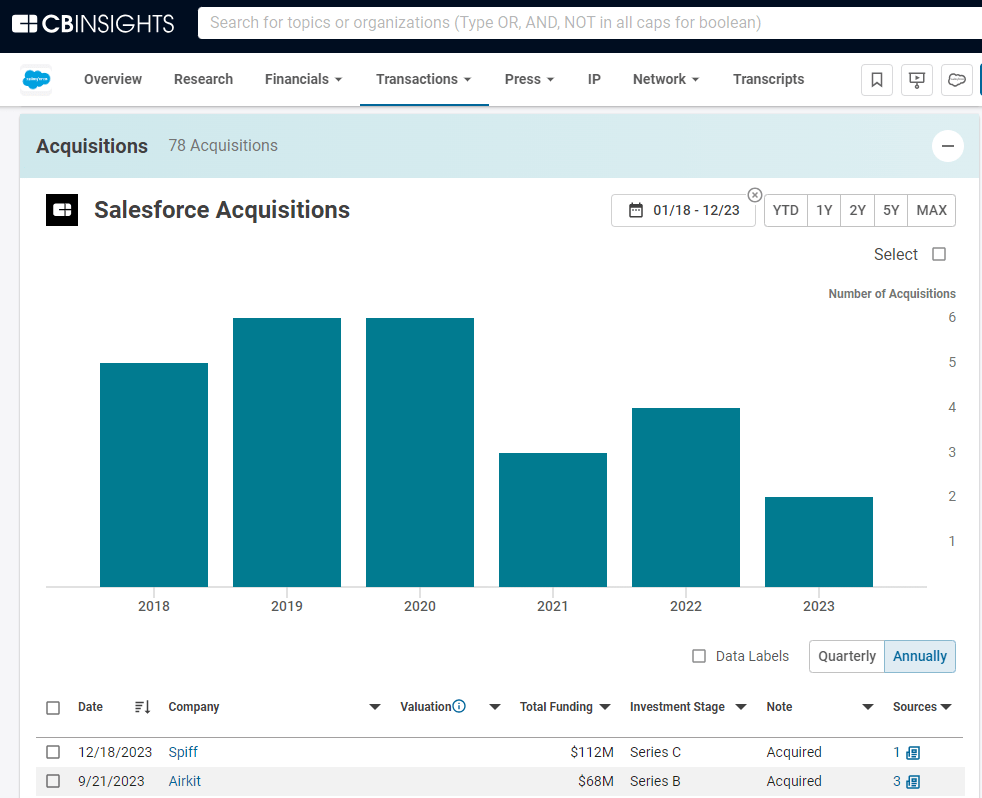Open the Spiff company link
Screen dimensions: 982x798
point(183,752)
